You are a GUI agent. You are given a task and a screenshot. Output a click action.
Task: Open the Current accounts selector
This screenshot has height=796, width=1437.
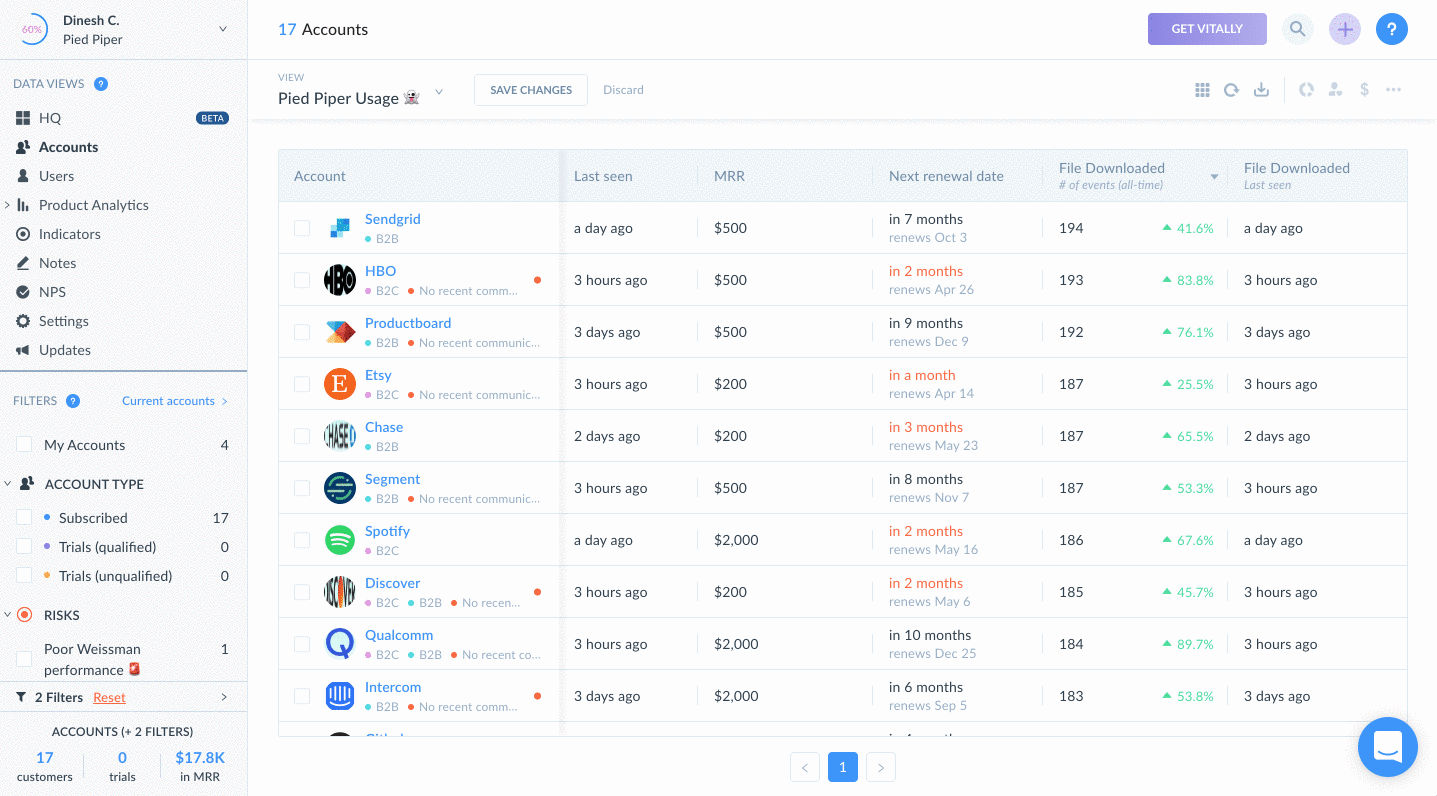(x=175, y=401)
